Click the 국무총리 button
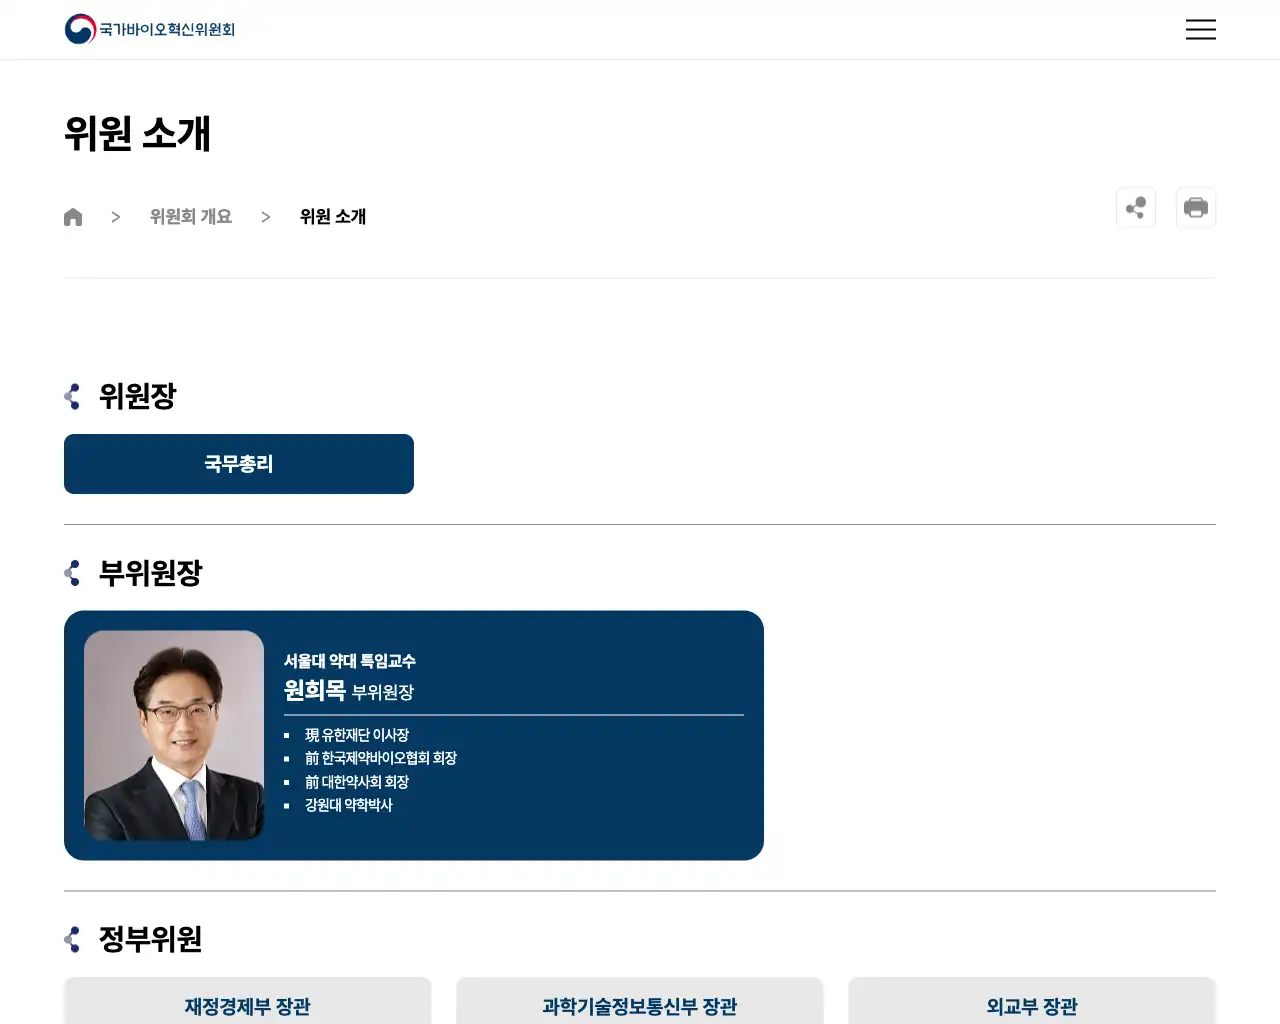Image resolution: width=1280 pixels, height=1024 pixels. click(239, 464)
